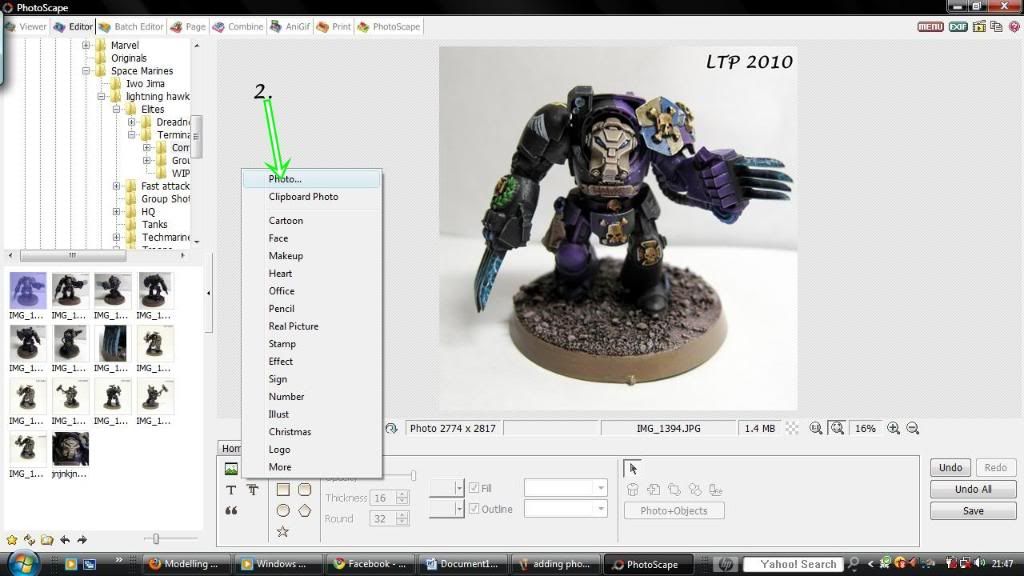
Task: Switch to the Viewer tab
Action: click(x=26, y=27)
